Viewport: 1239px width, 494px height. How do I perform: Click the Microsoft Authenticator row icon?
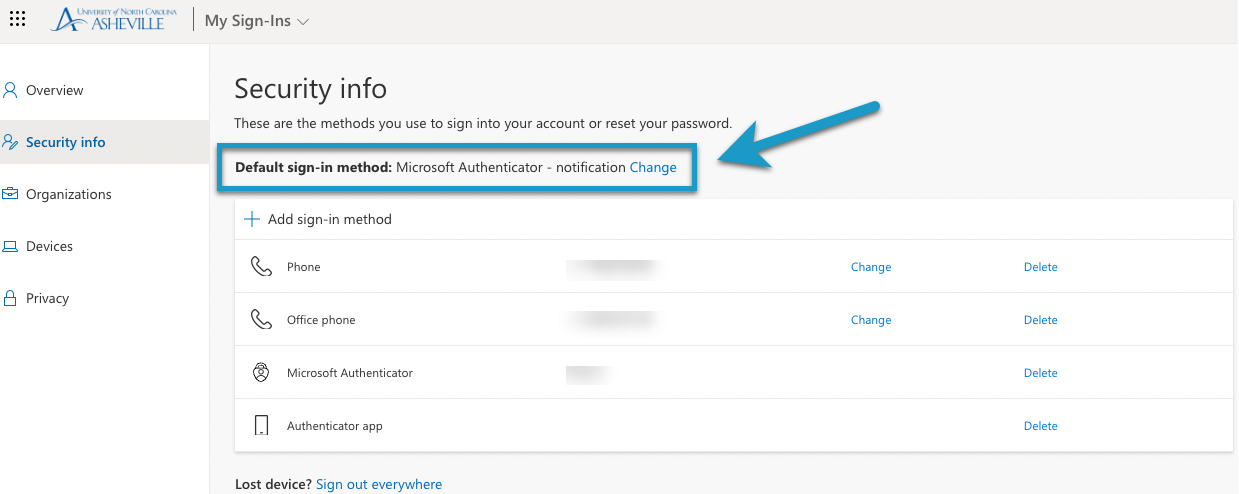click(261, 373)
